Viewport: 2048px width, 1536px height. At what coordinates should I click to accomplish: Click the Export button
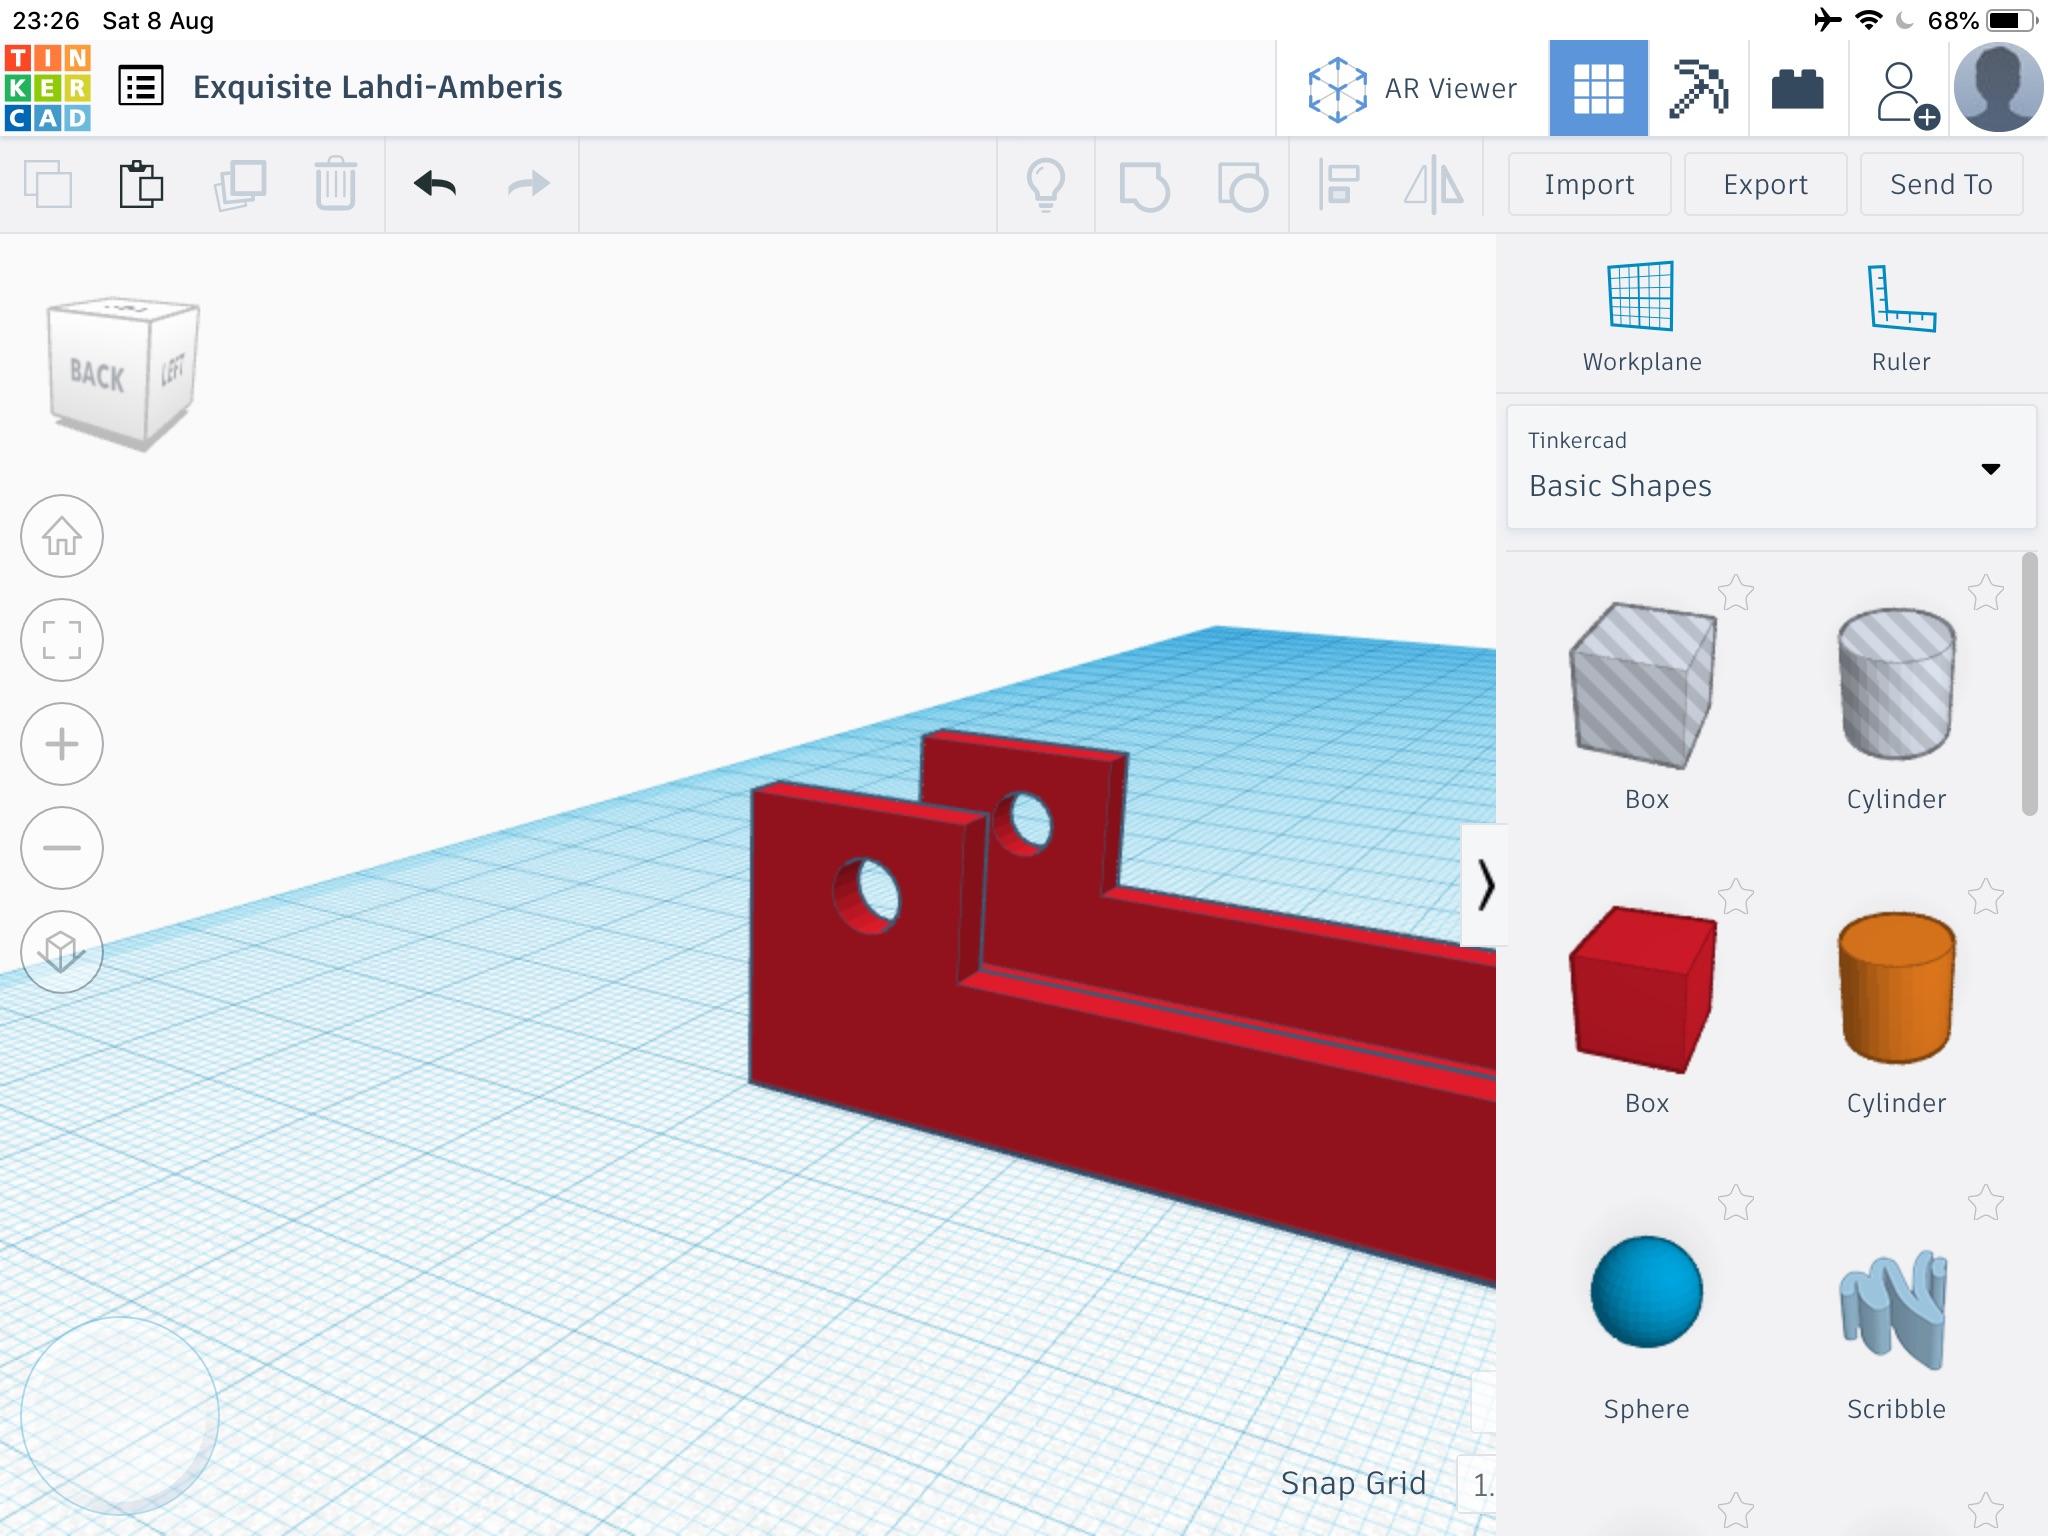1763,186
